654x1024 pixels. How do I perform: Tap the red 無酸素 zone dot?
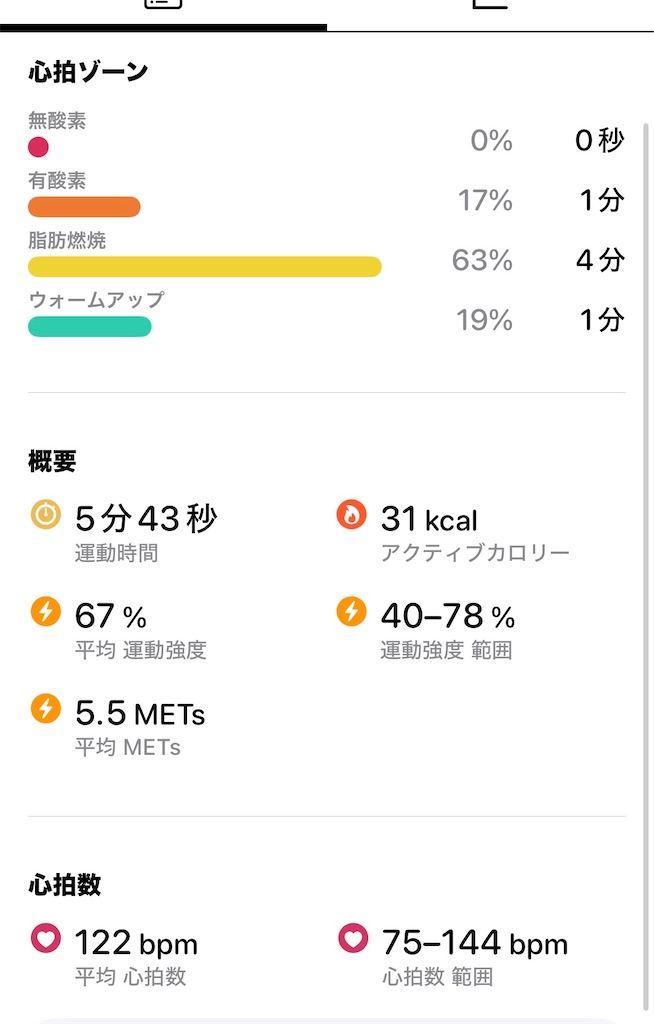pos(39,147)
